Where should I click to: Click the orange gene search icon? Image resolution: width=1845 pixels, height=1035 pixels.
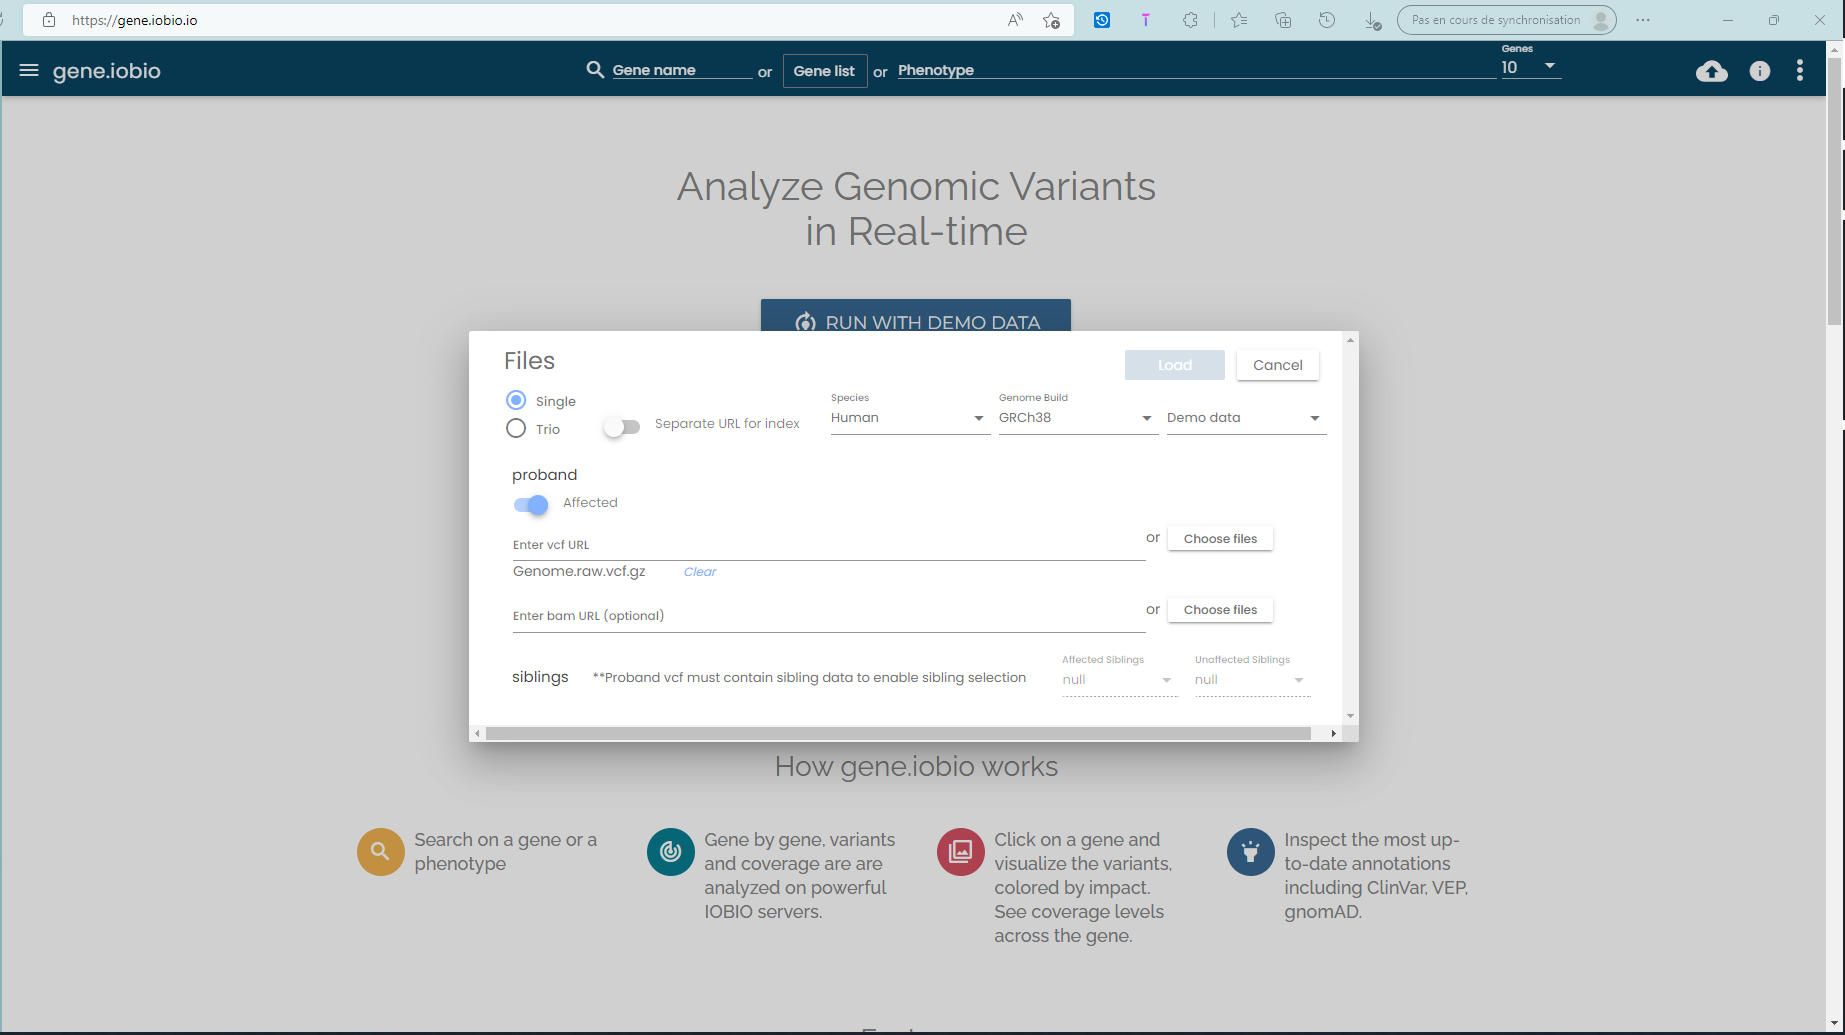380,851
